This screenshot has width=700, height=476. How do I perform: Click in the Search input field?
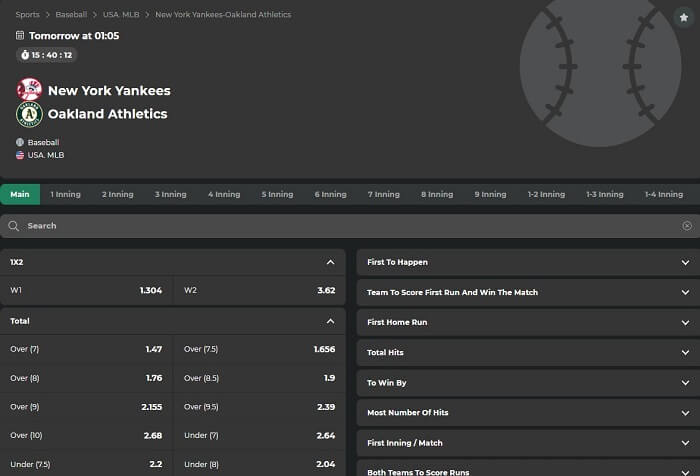pos(350,225)
